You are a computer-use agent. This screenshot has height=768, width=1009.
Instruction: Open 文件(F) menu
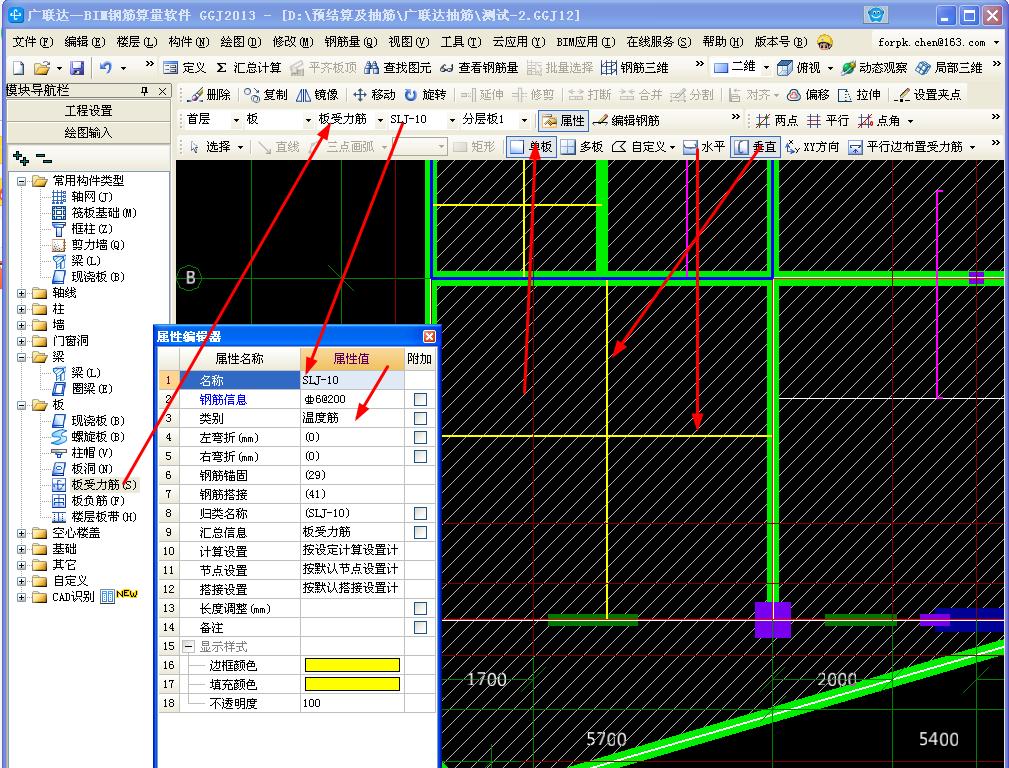(32, 42)
